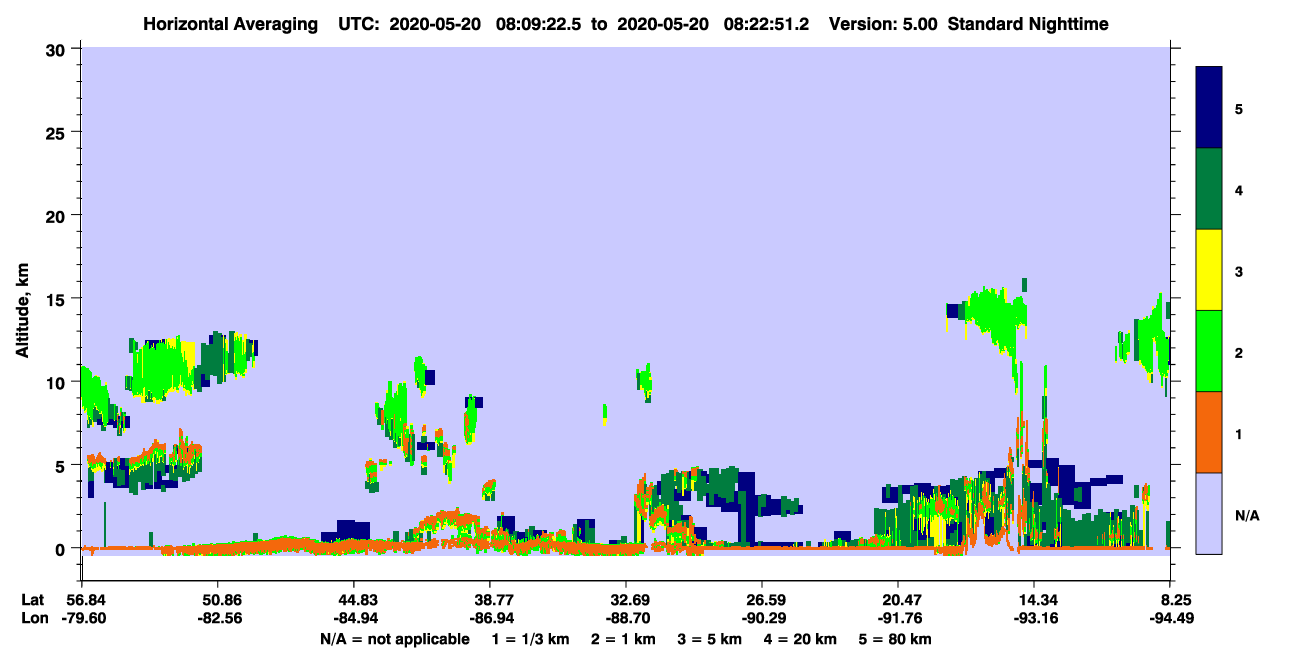Click the dark blue colorbar segment labeled 5
1300x667 pixels.
click(x=1209, y=107)
